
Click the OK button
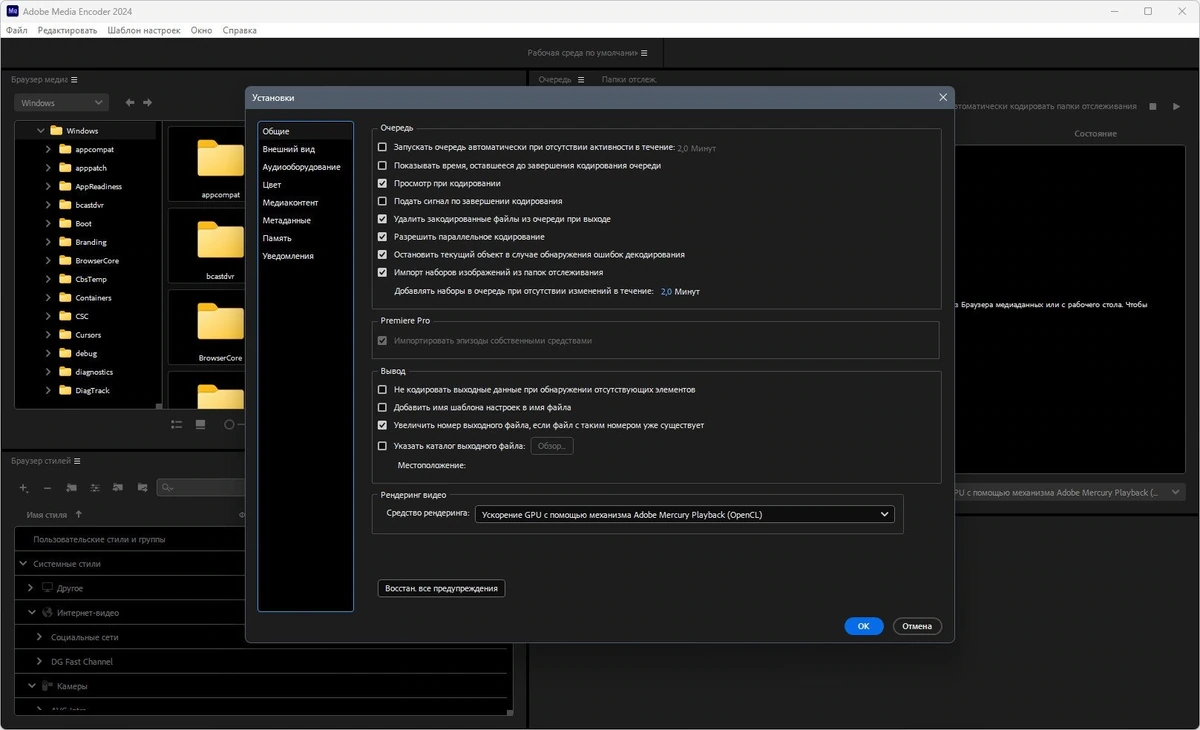click(863, 626)
